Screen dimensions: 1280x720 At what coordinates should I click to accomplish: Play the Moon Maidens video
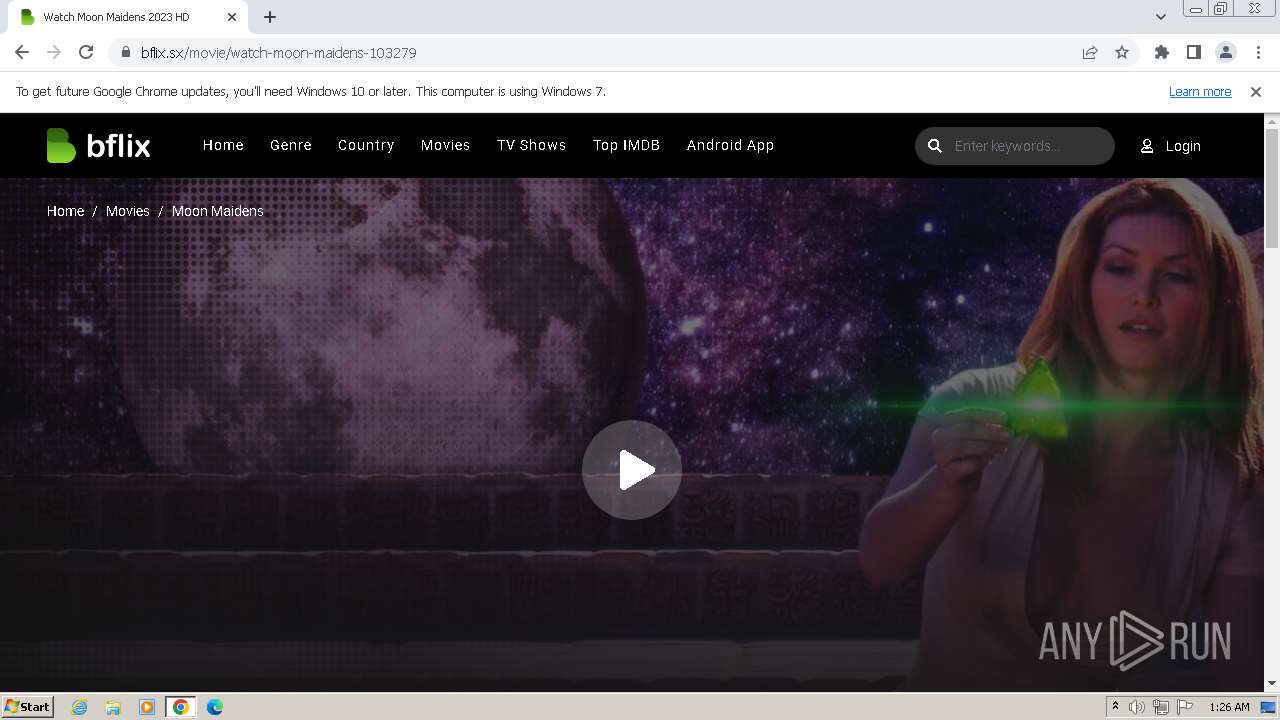pyautogui.click(x=632, y=470)
